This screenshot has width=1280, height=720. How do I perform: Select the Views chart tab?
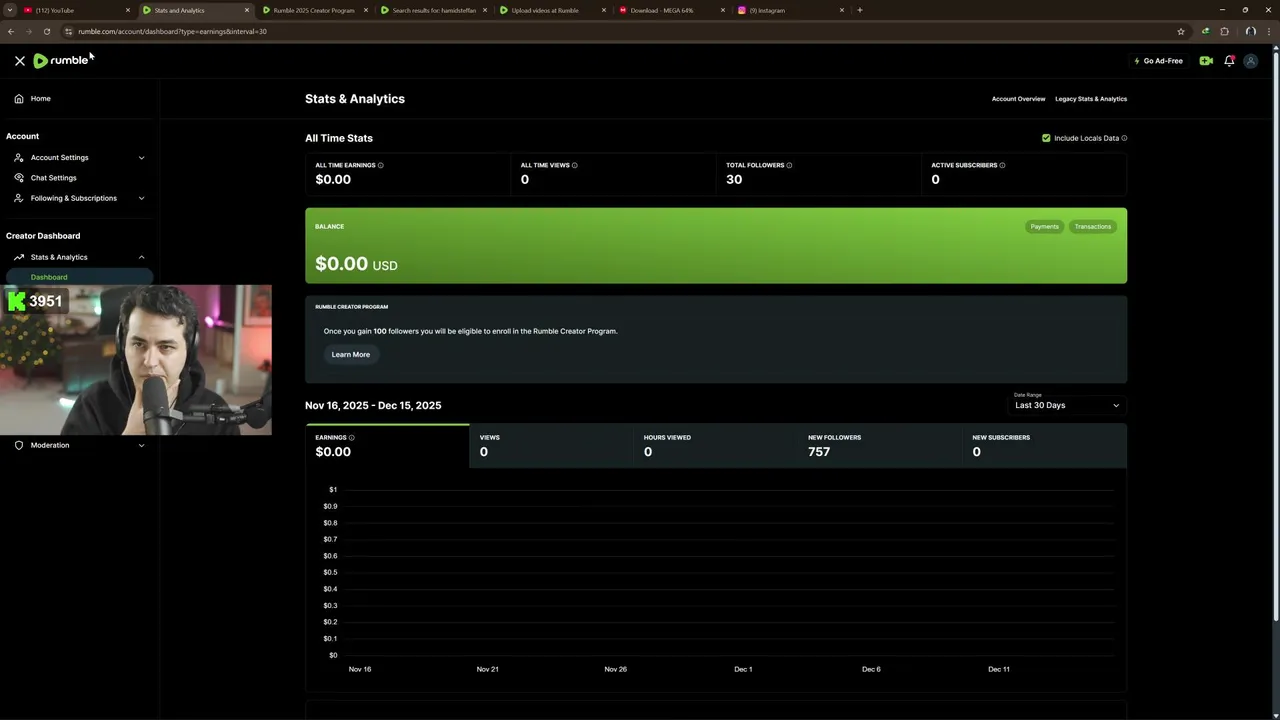click(551, 446)
